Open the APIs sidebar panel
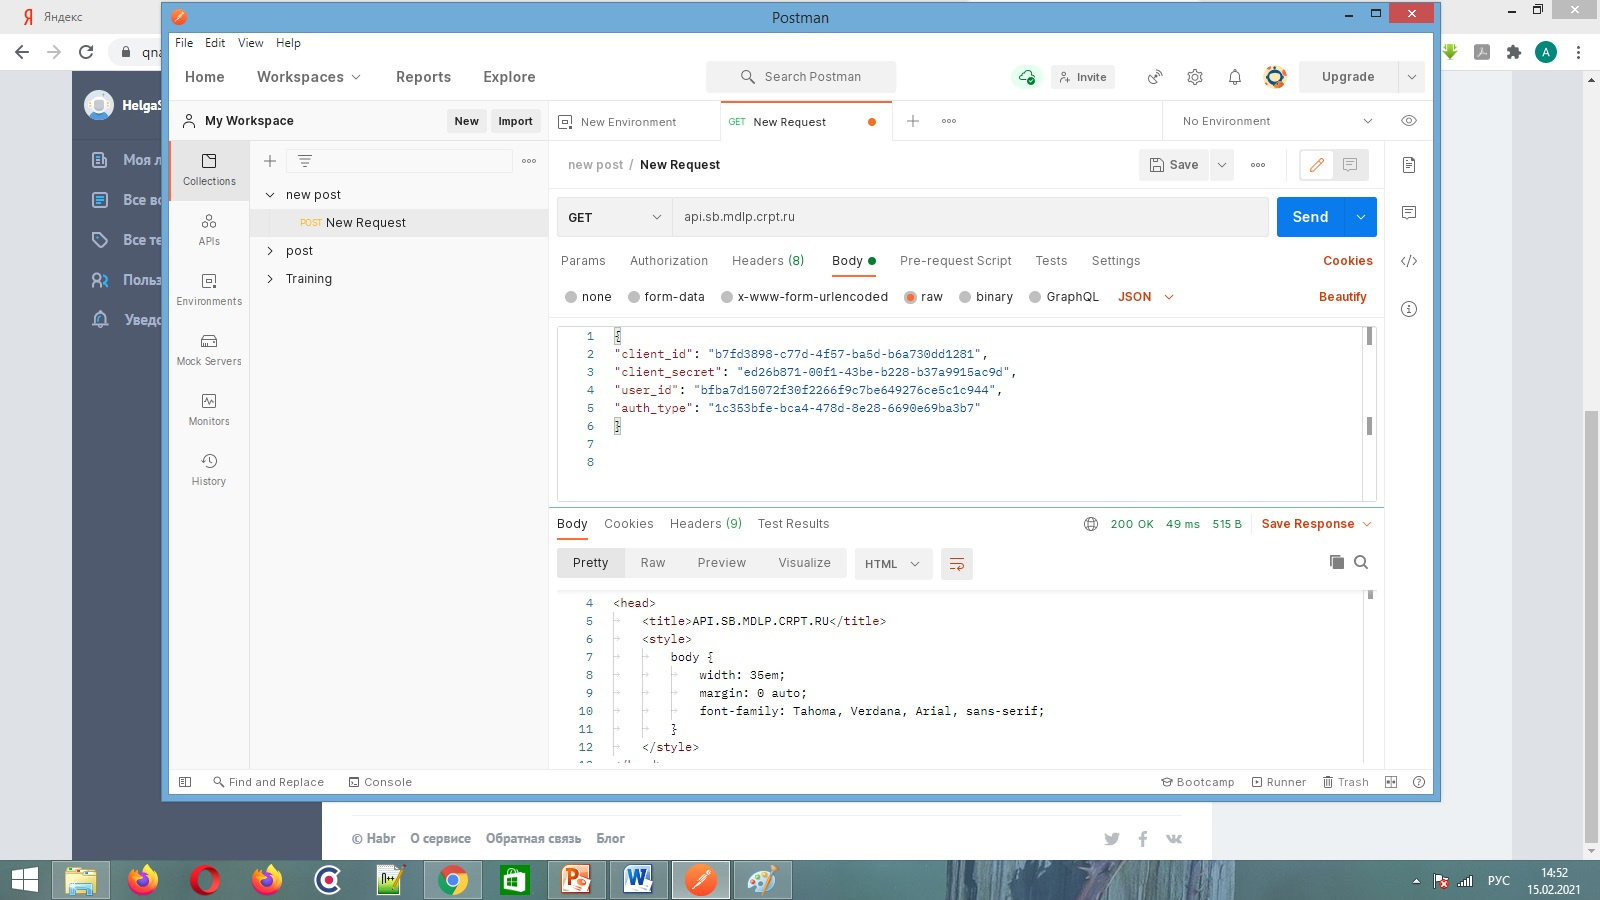 pyautogui.click(x=209, y=229)
